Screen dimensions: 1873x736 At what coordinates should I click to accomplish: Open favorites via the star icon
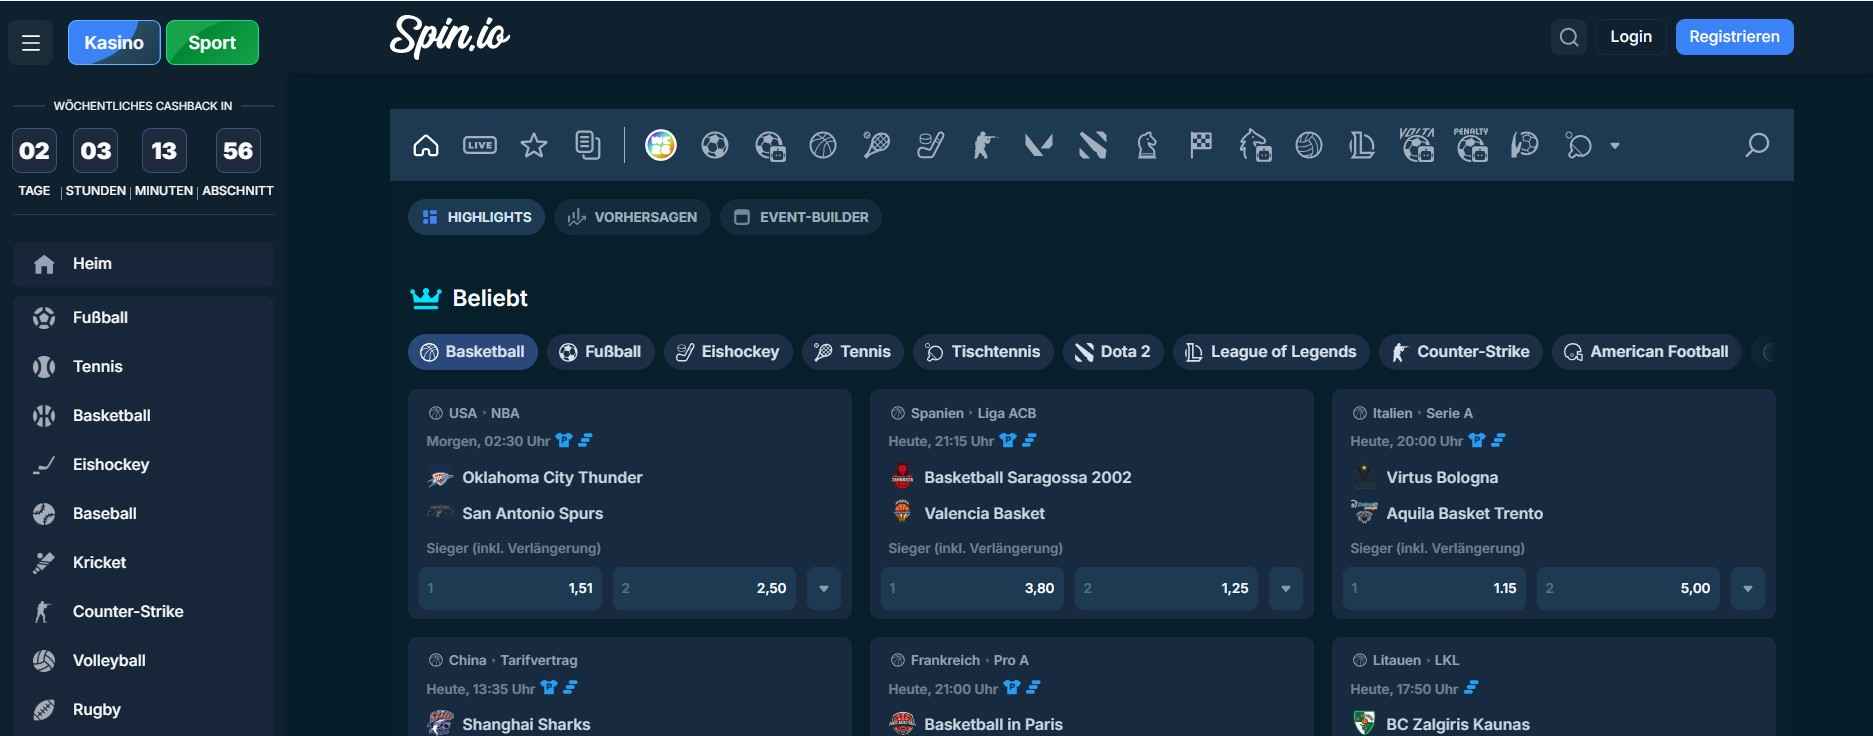tap(534, 146)
